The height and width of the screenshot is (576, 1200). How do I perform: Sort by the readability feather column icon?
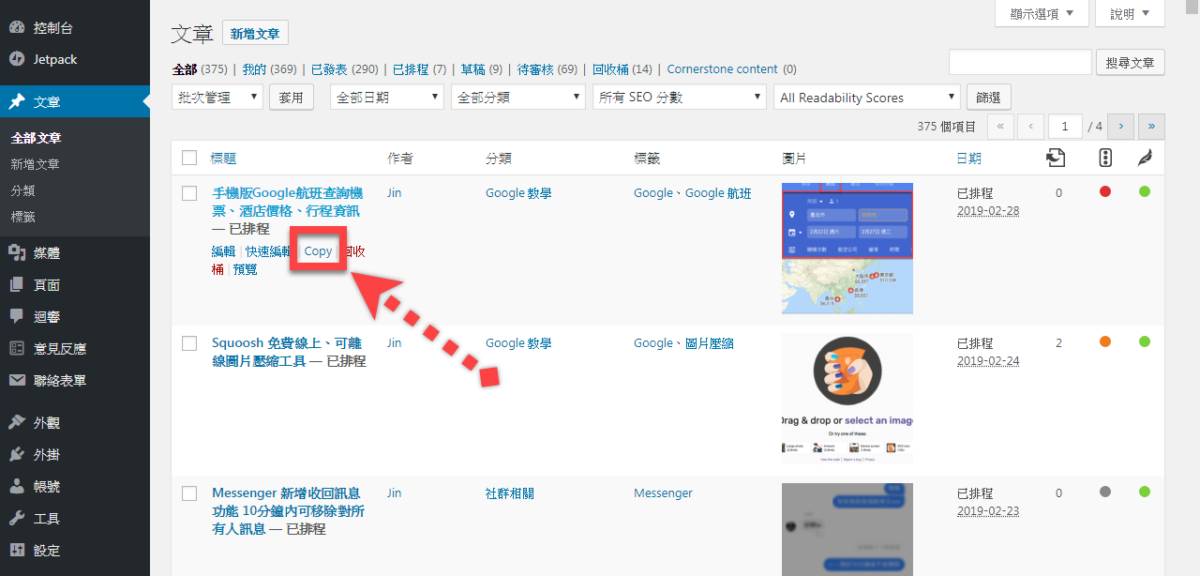pos(1144,158)
